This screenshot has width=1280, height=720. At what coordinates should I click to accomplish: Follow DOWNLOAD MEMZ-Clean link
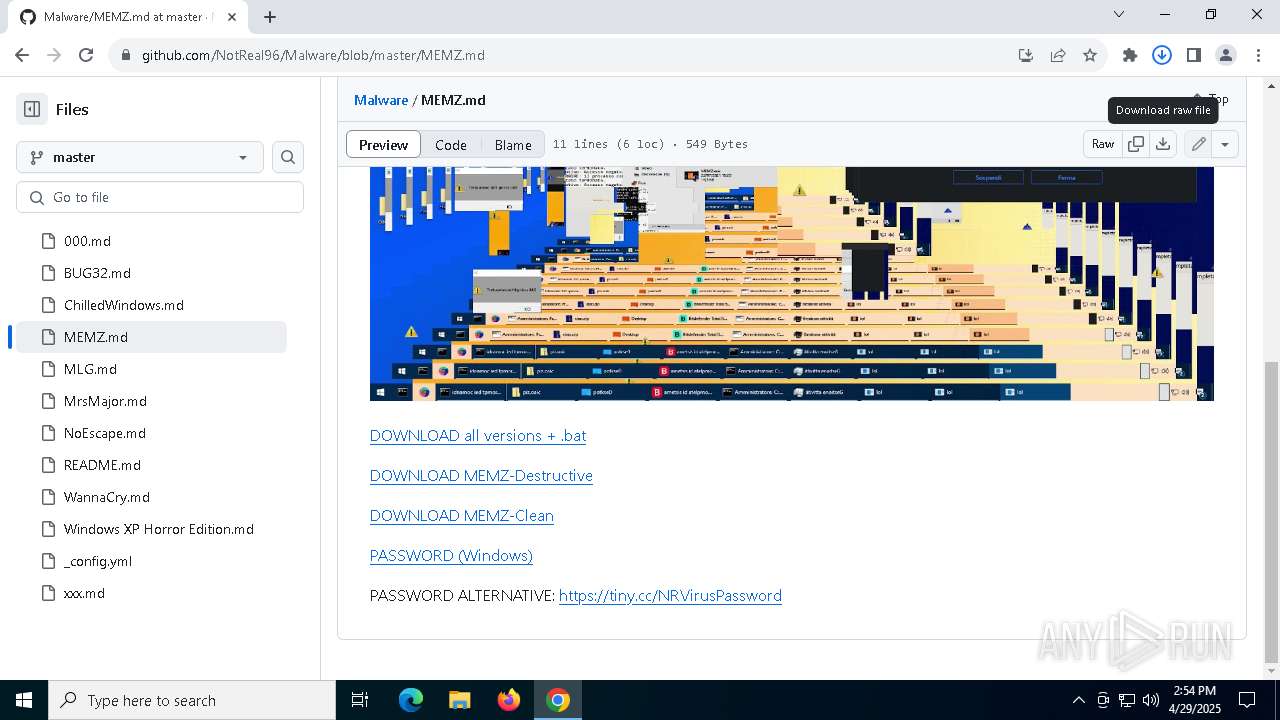pos(461,515)
